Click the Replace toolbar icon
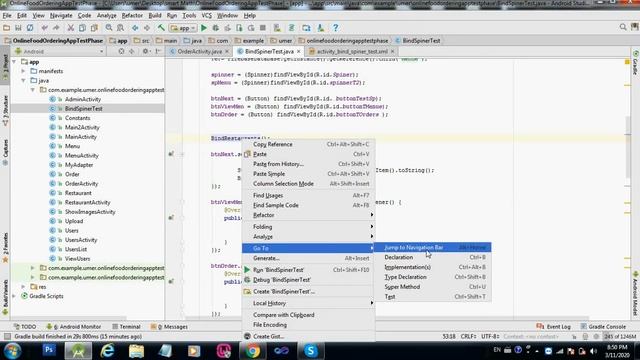640x360 pixels. pos(120,28)
